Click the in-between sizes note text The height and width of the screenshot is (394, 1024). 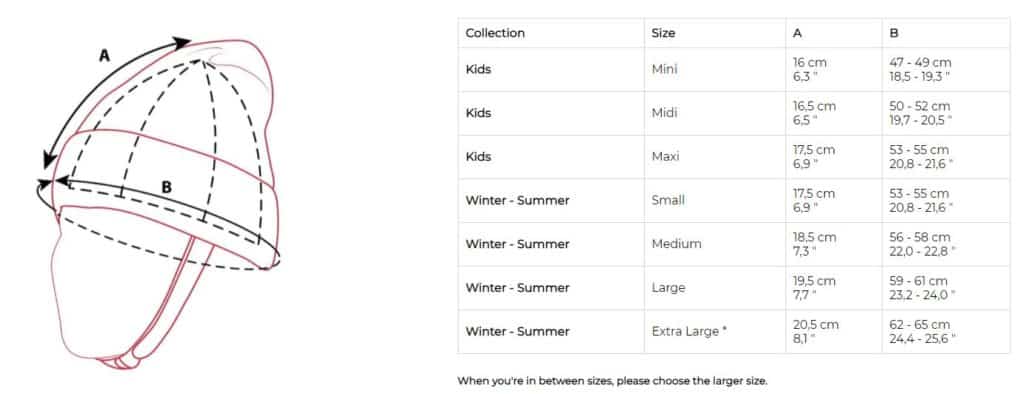pyautogui.click(x=612, y=380)
